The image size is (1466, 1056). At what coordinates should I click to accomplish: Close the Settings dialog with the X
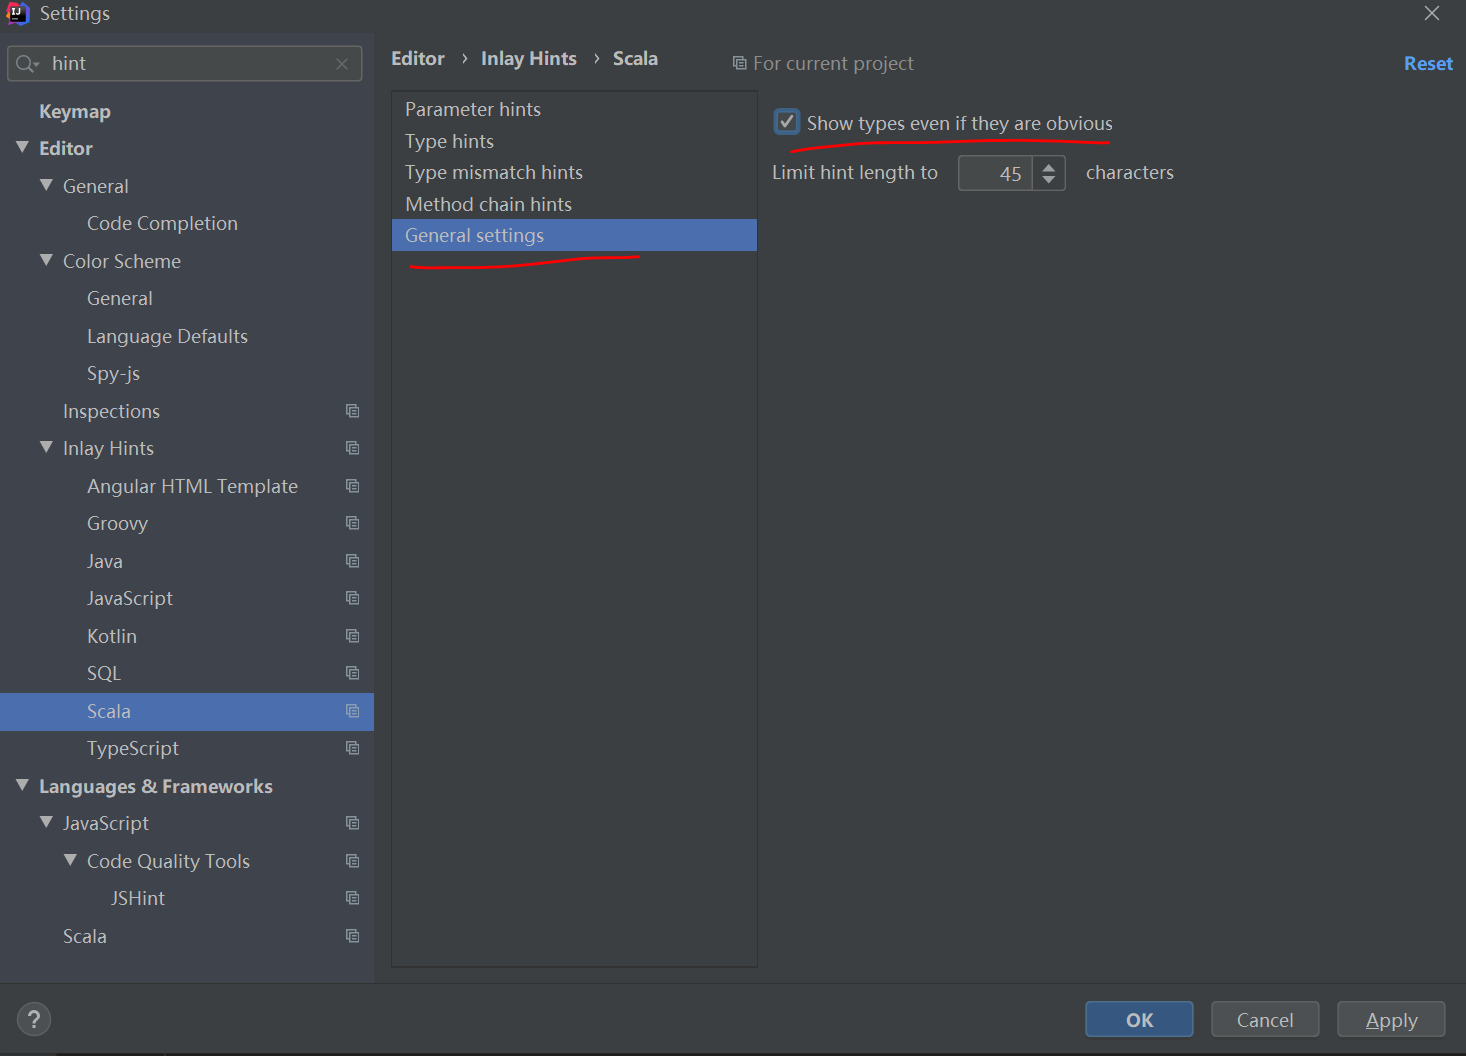1432,13
